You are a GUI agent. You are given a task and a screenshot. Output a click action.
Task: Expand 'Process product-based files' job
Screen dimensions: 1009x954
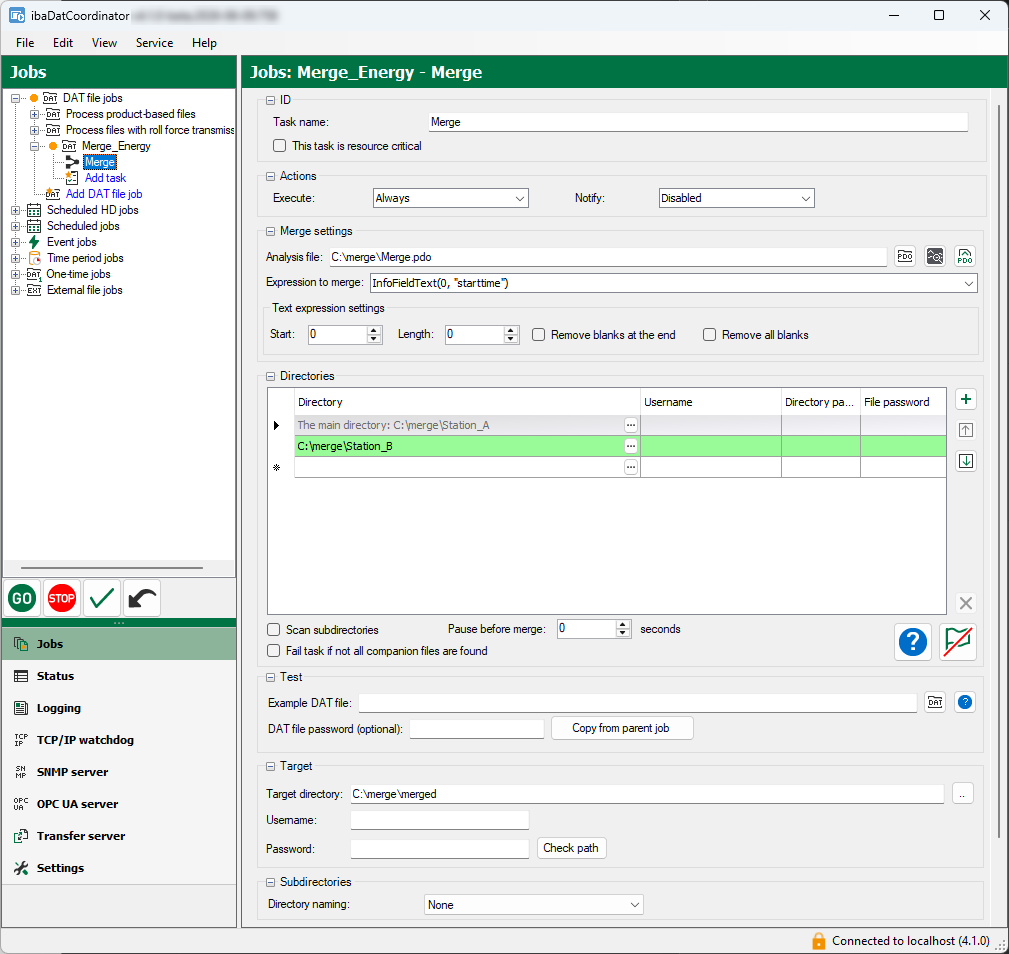35,115
